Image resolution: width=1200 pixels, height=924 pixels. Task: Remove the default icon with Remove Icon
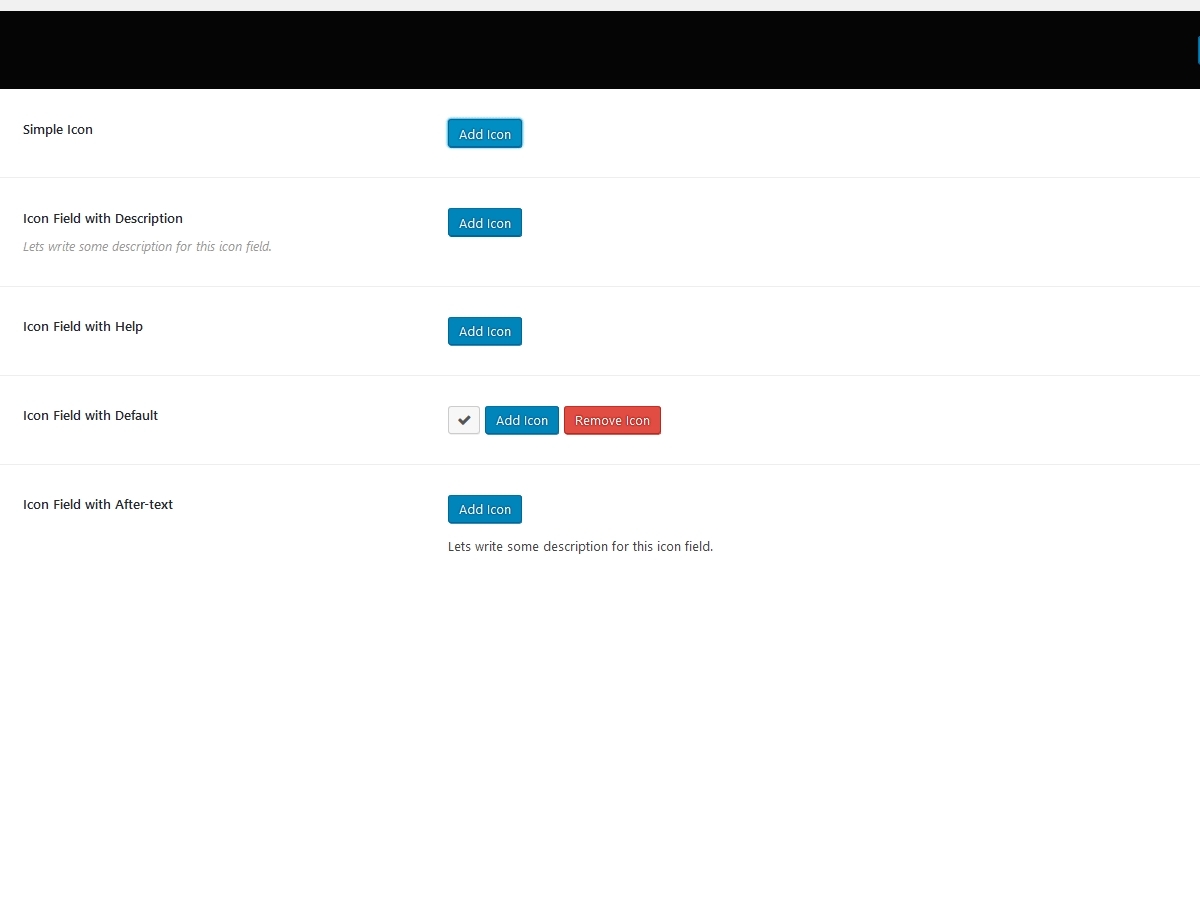(612, 421)
